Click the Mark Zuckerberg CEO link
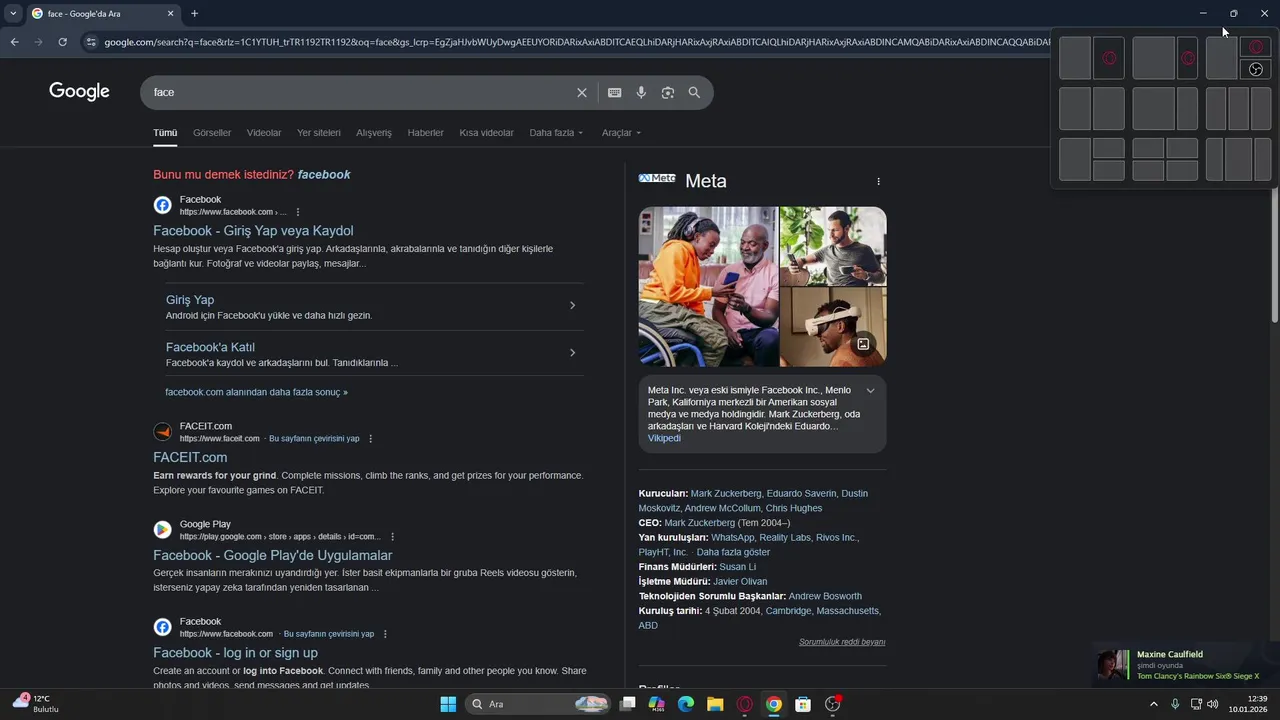Image resolution: width=1280 pixels, height=720 pixels. pyautogui.click(x=699, y=522)
